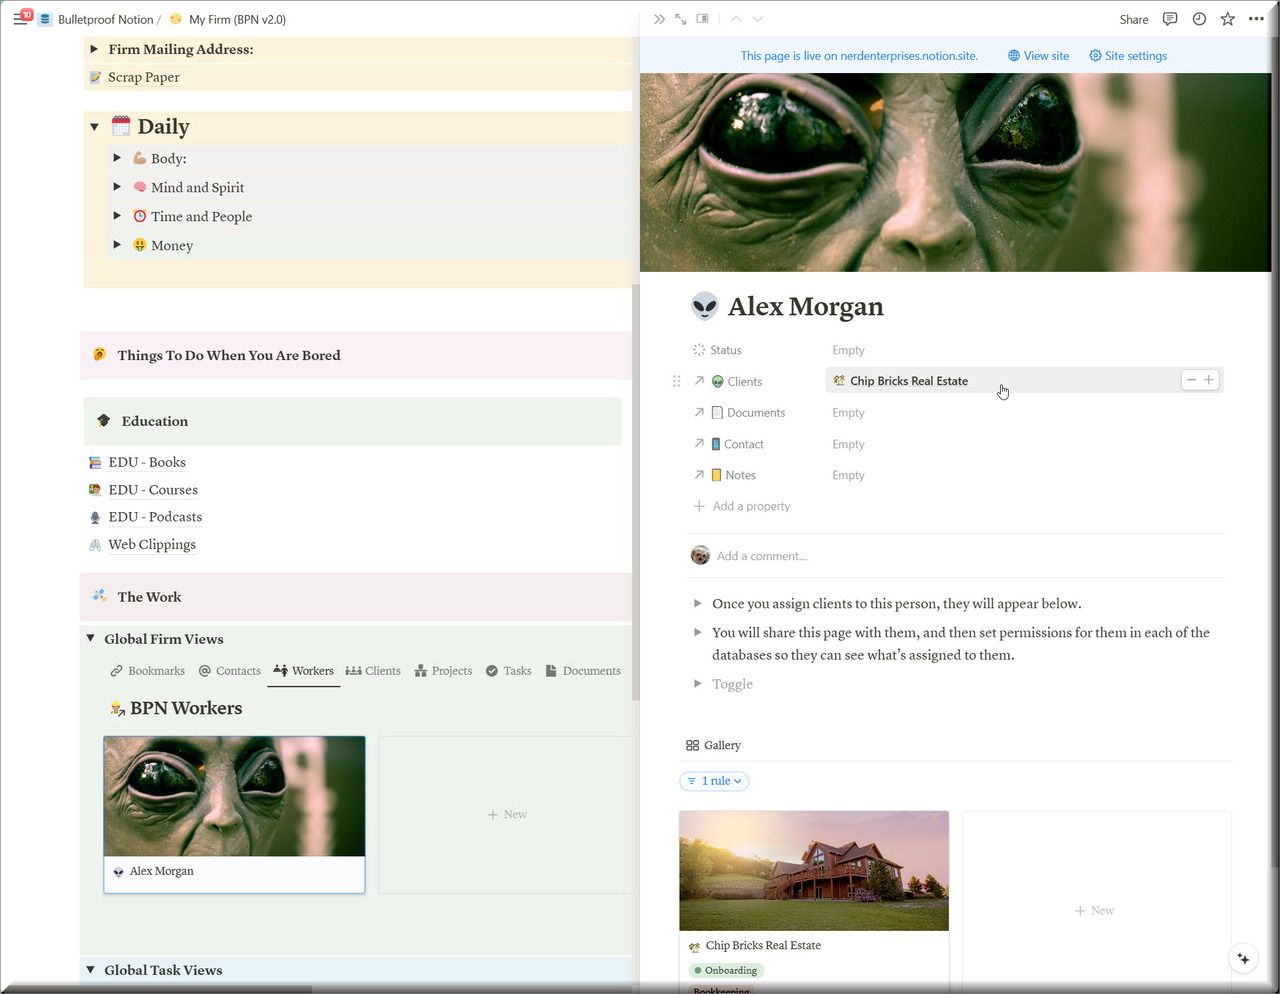The image size is (1280, 994).
Task: Open the three-dot page options menu
Action: click(x=1257, y=19)
